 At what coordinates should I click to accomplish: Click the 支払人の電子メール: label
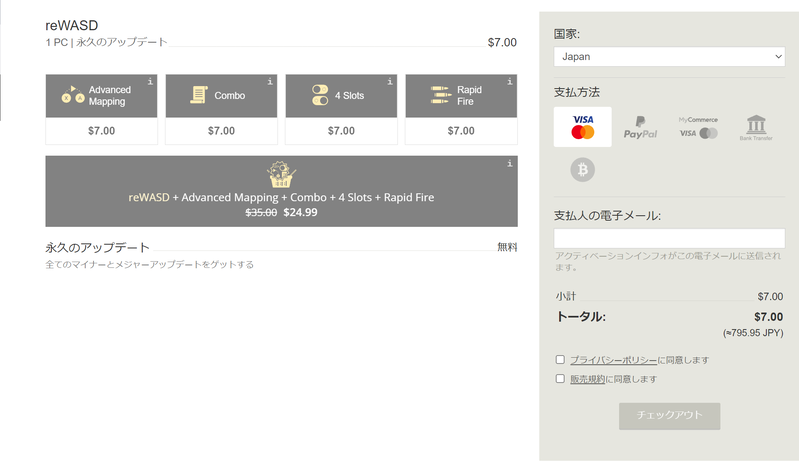(607, 216)
